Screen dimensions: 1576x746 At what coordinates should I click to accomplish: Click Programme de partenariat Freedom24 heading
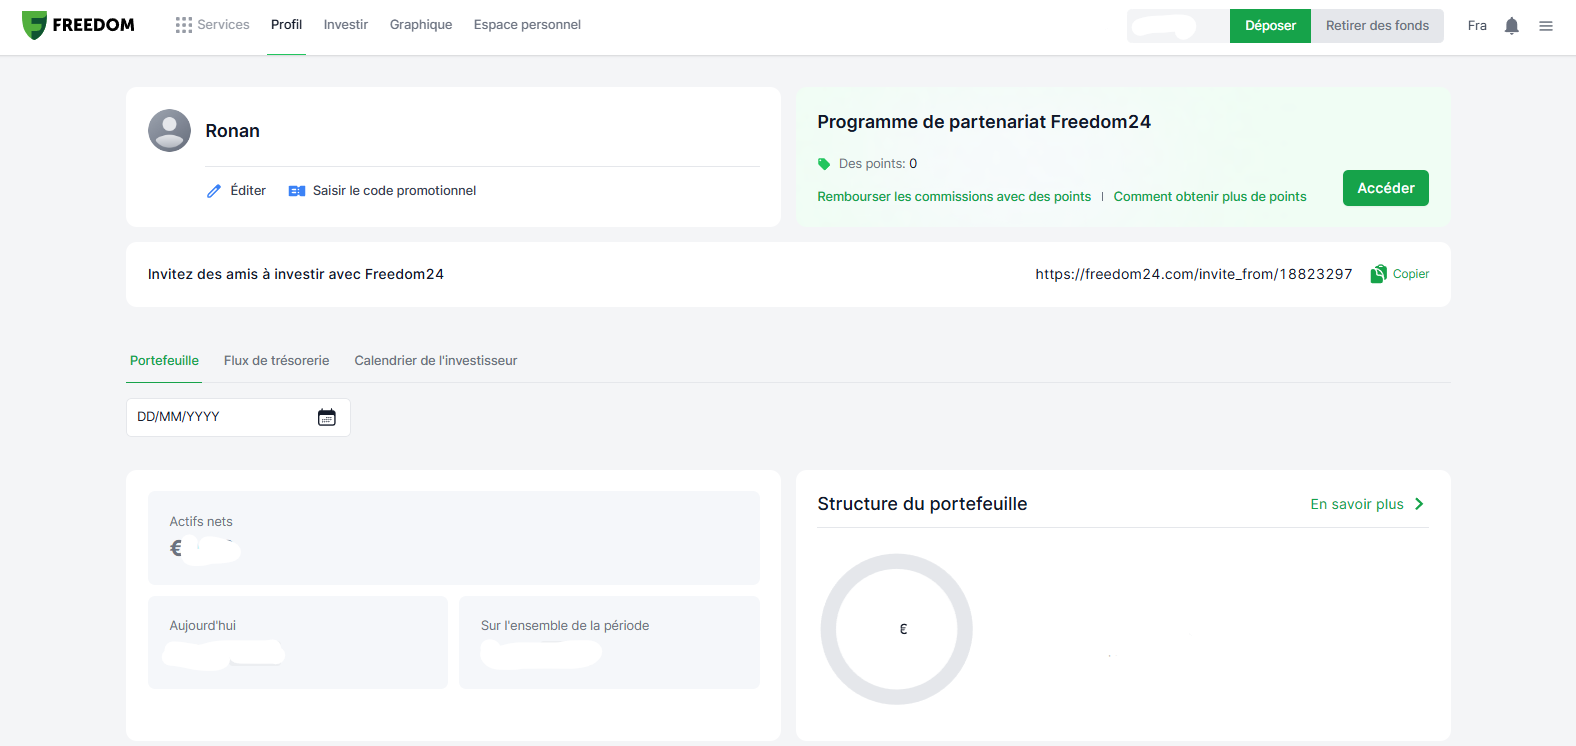pyautogui.click(x=984, y=122)
